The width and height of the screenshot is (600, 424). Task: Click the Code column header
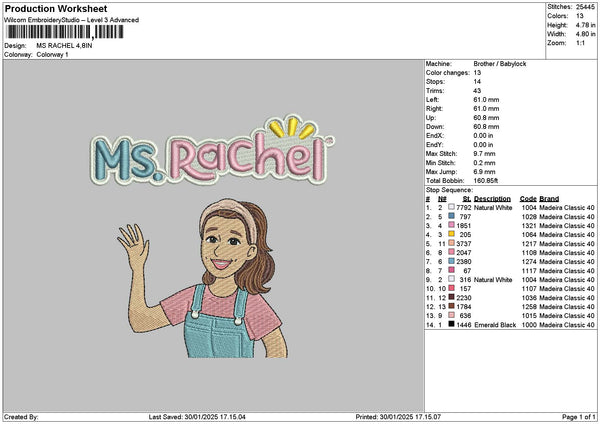tap(528, 198)
